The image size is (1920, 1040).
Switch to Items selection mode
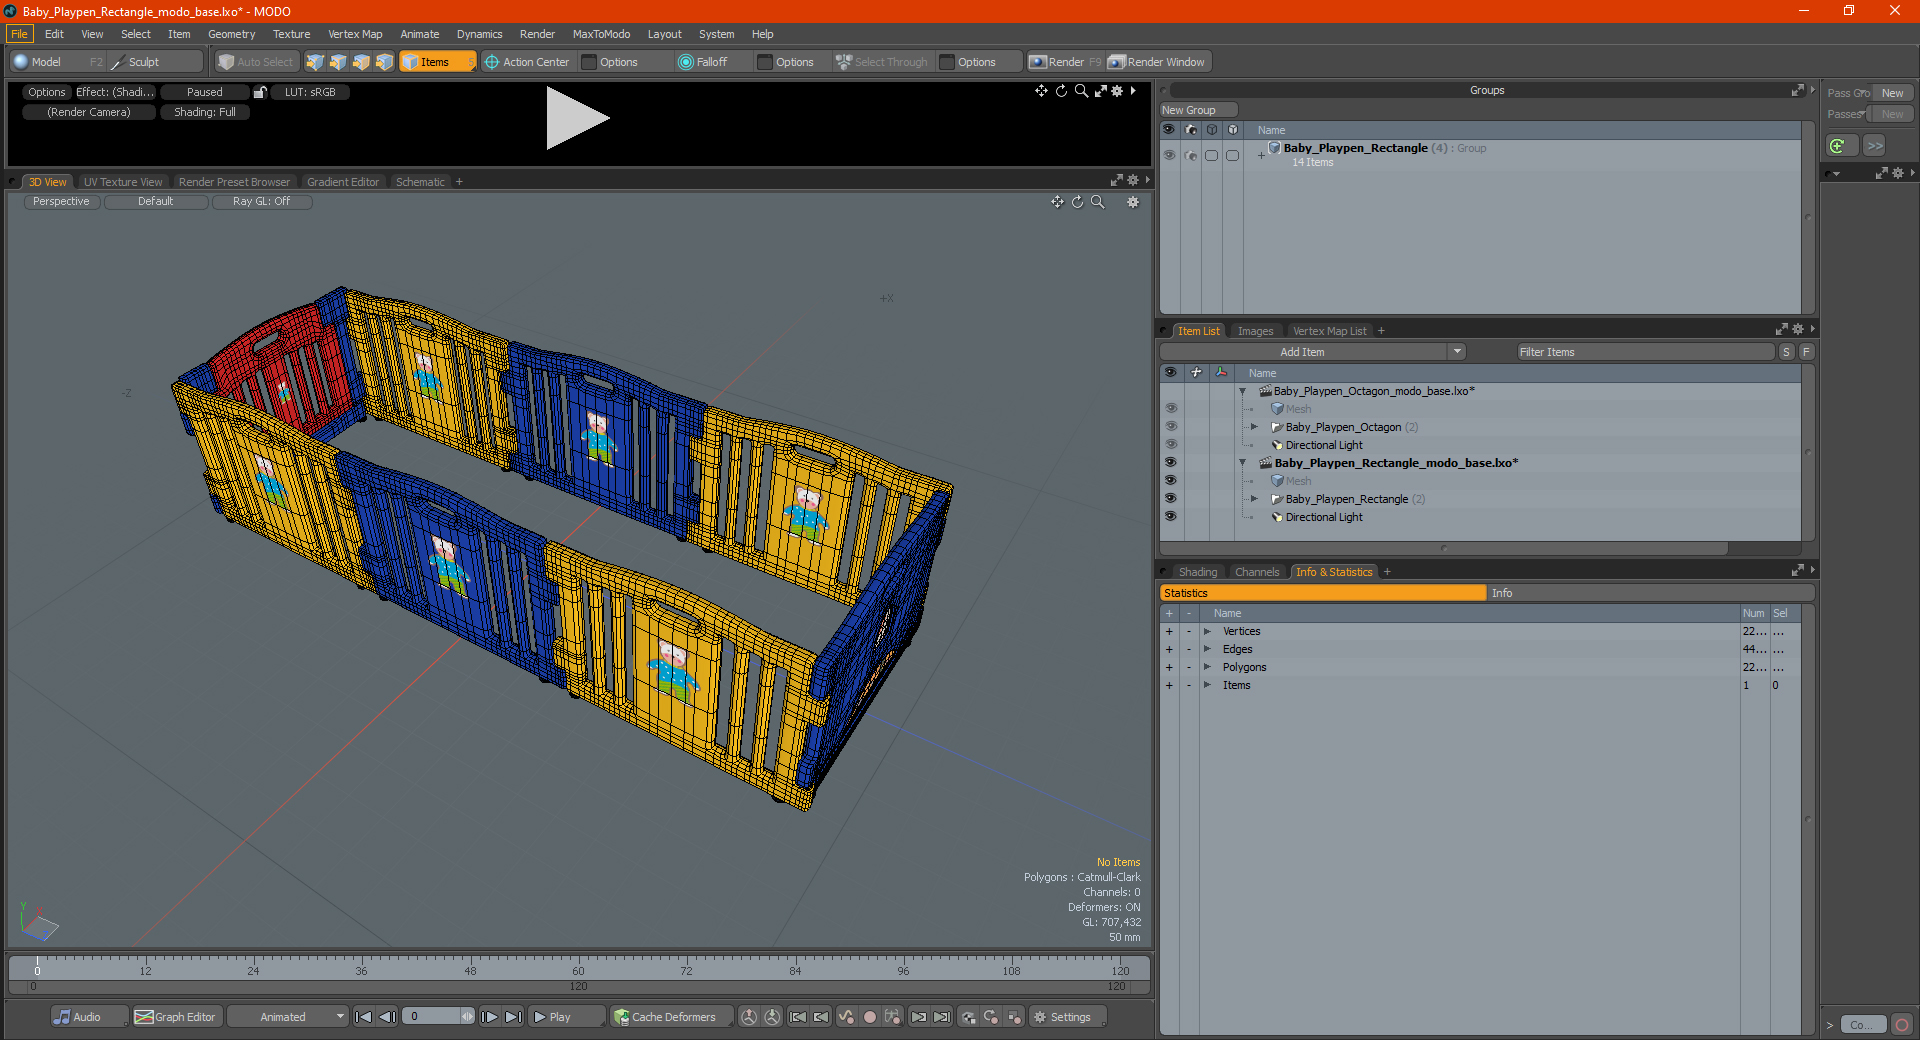[x=437, y=62]
